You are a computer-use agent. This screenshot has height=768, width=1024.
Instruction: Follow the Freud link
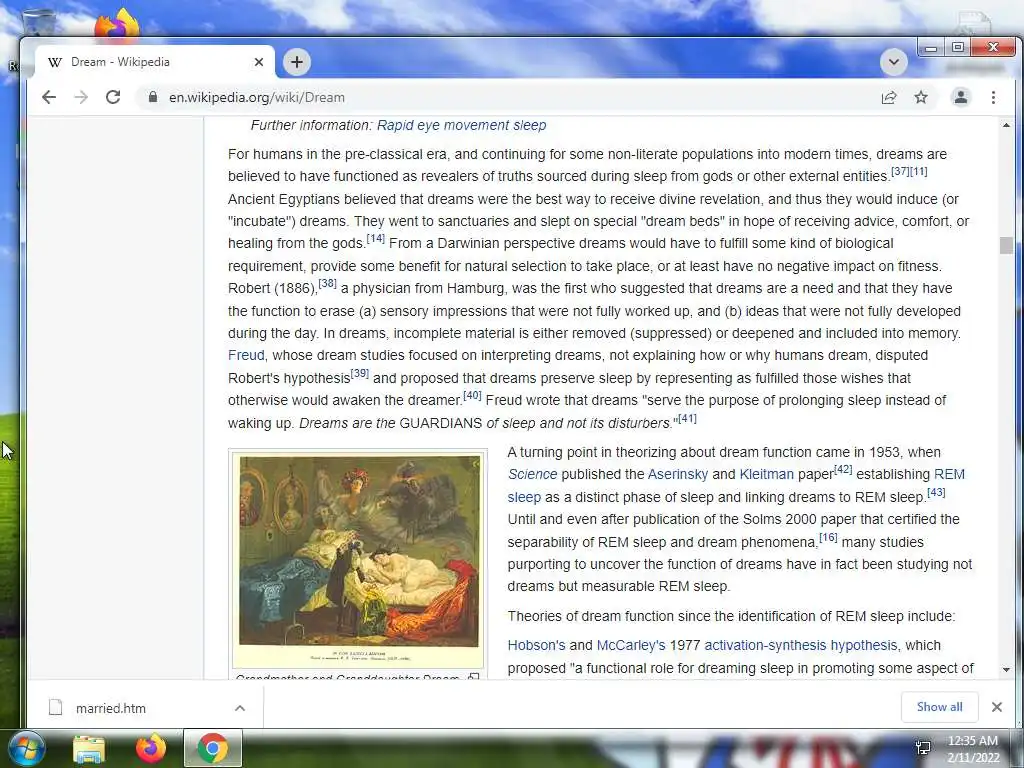click(x=246, y=355)
